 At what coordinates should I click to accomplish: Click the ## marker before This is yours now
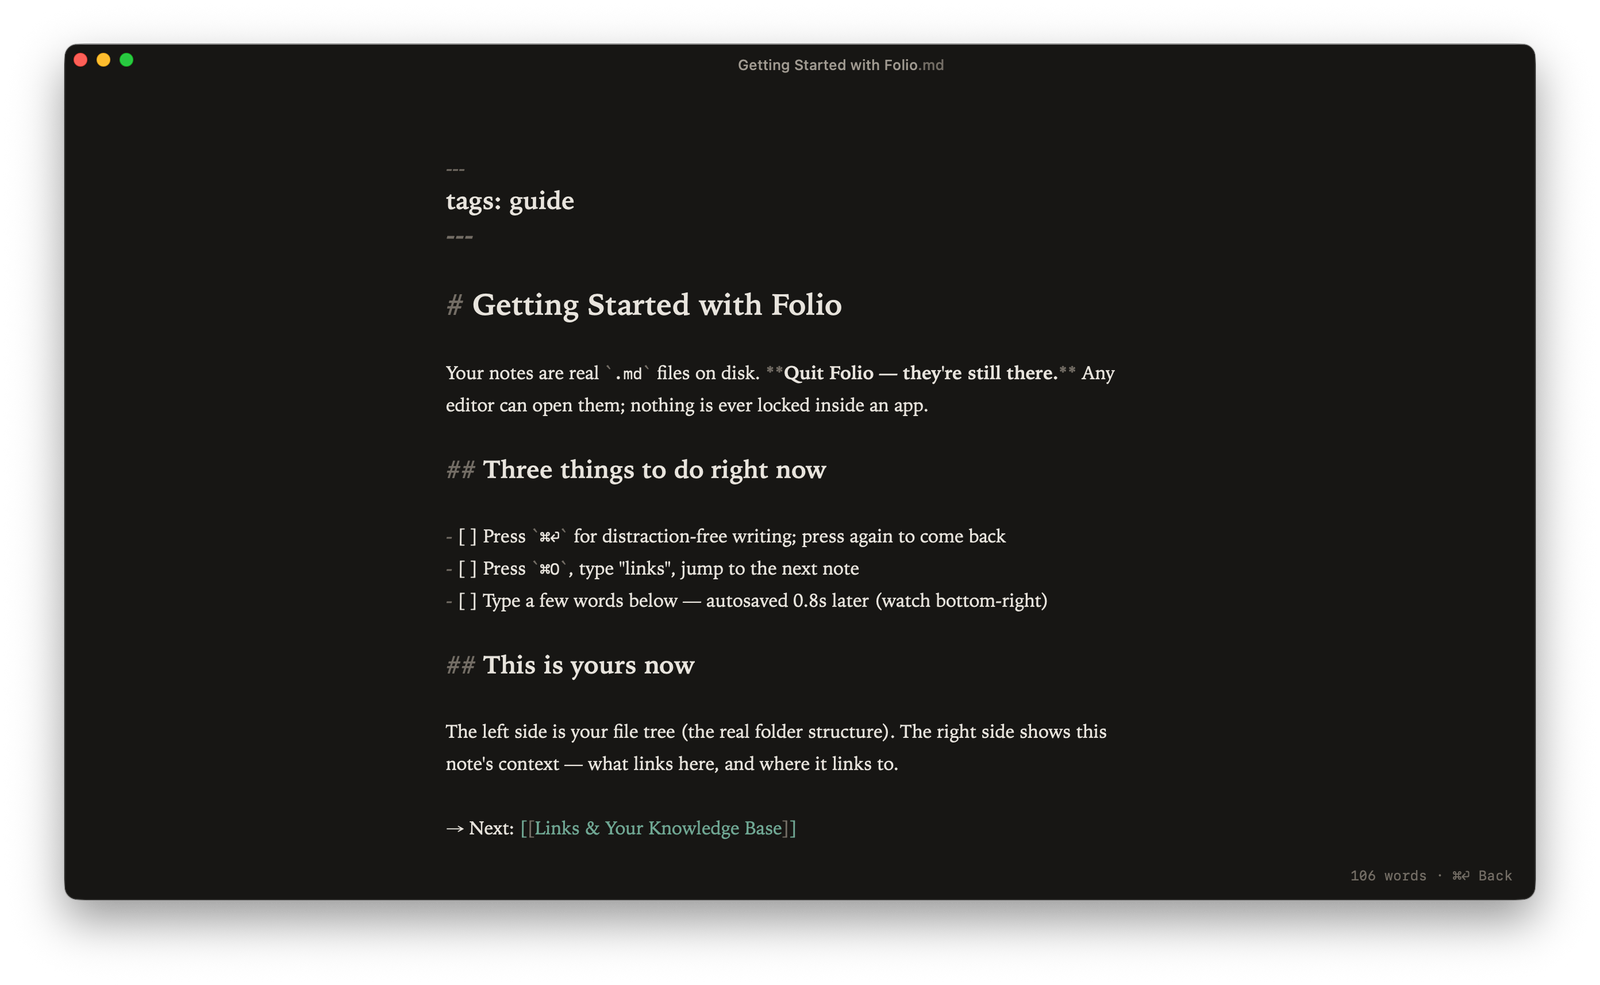[x=460, y=666]
